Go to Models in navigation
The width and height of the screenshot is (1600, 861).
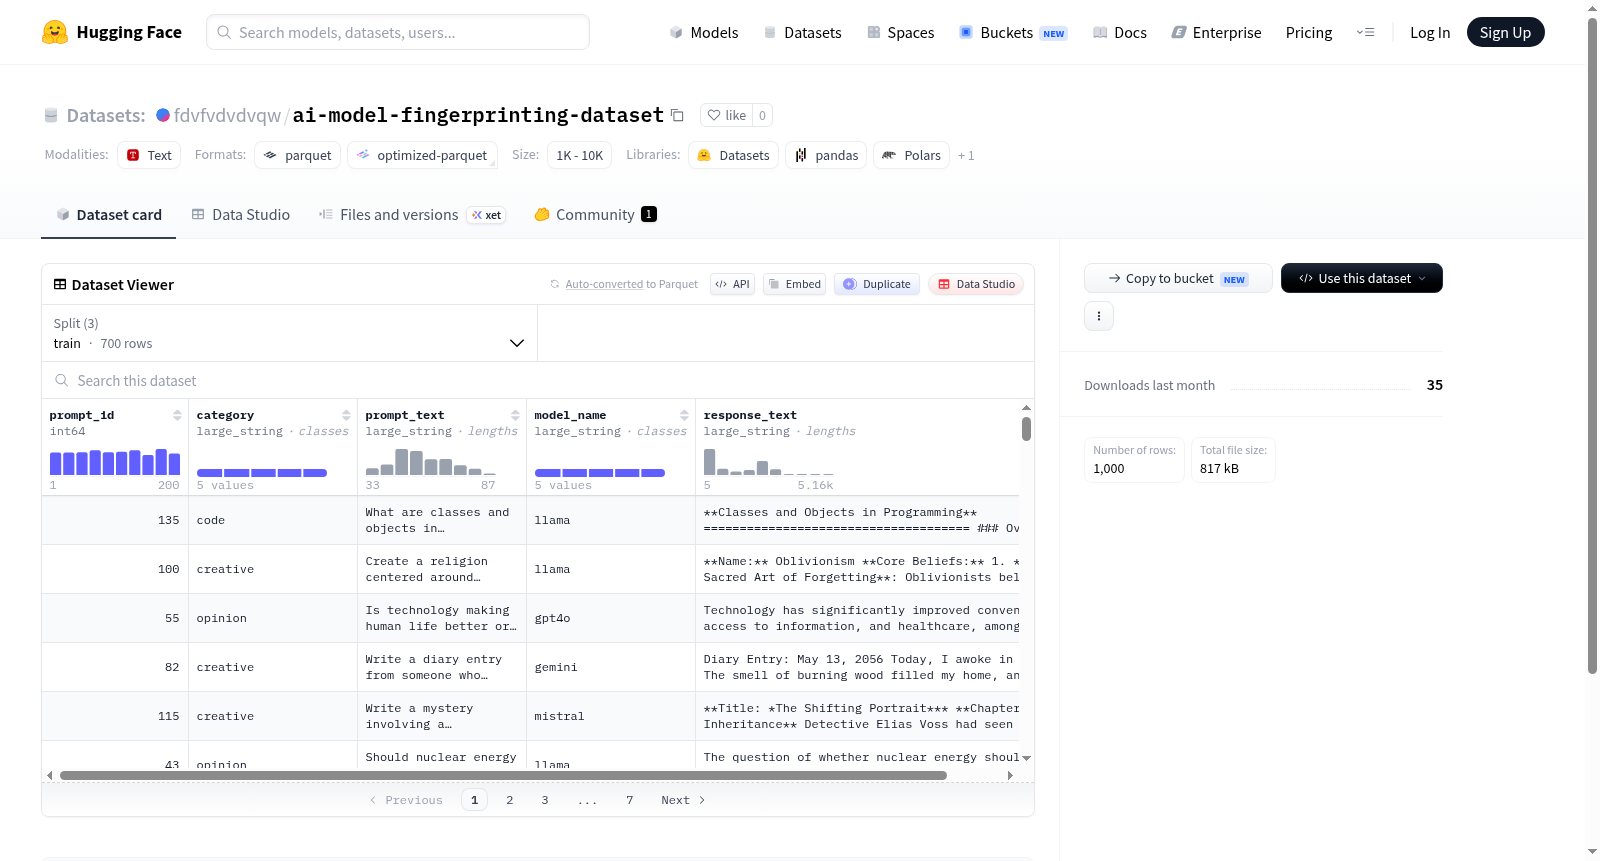704,32
